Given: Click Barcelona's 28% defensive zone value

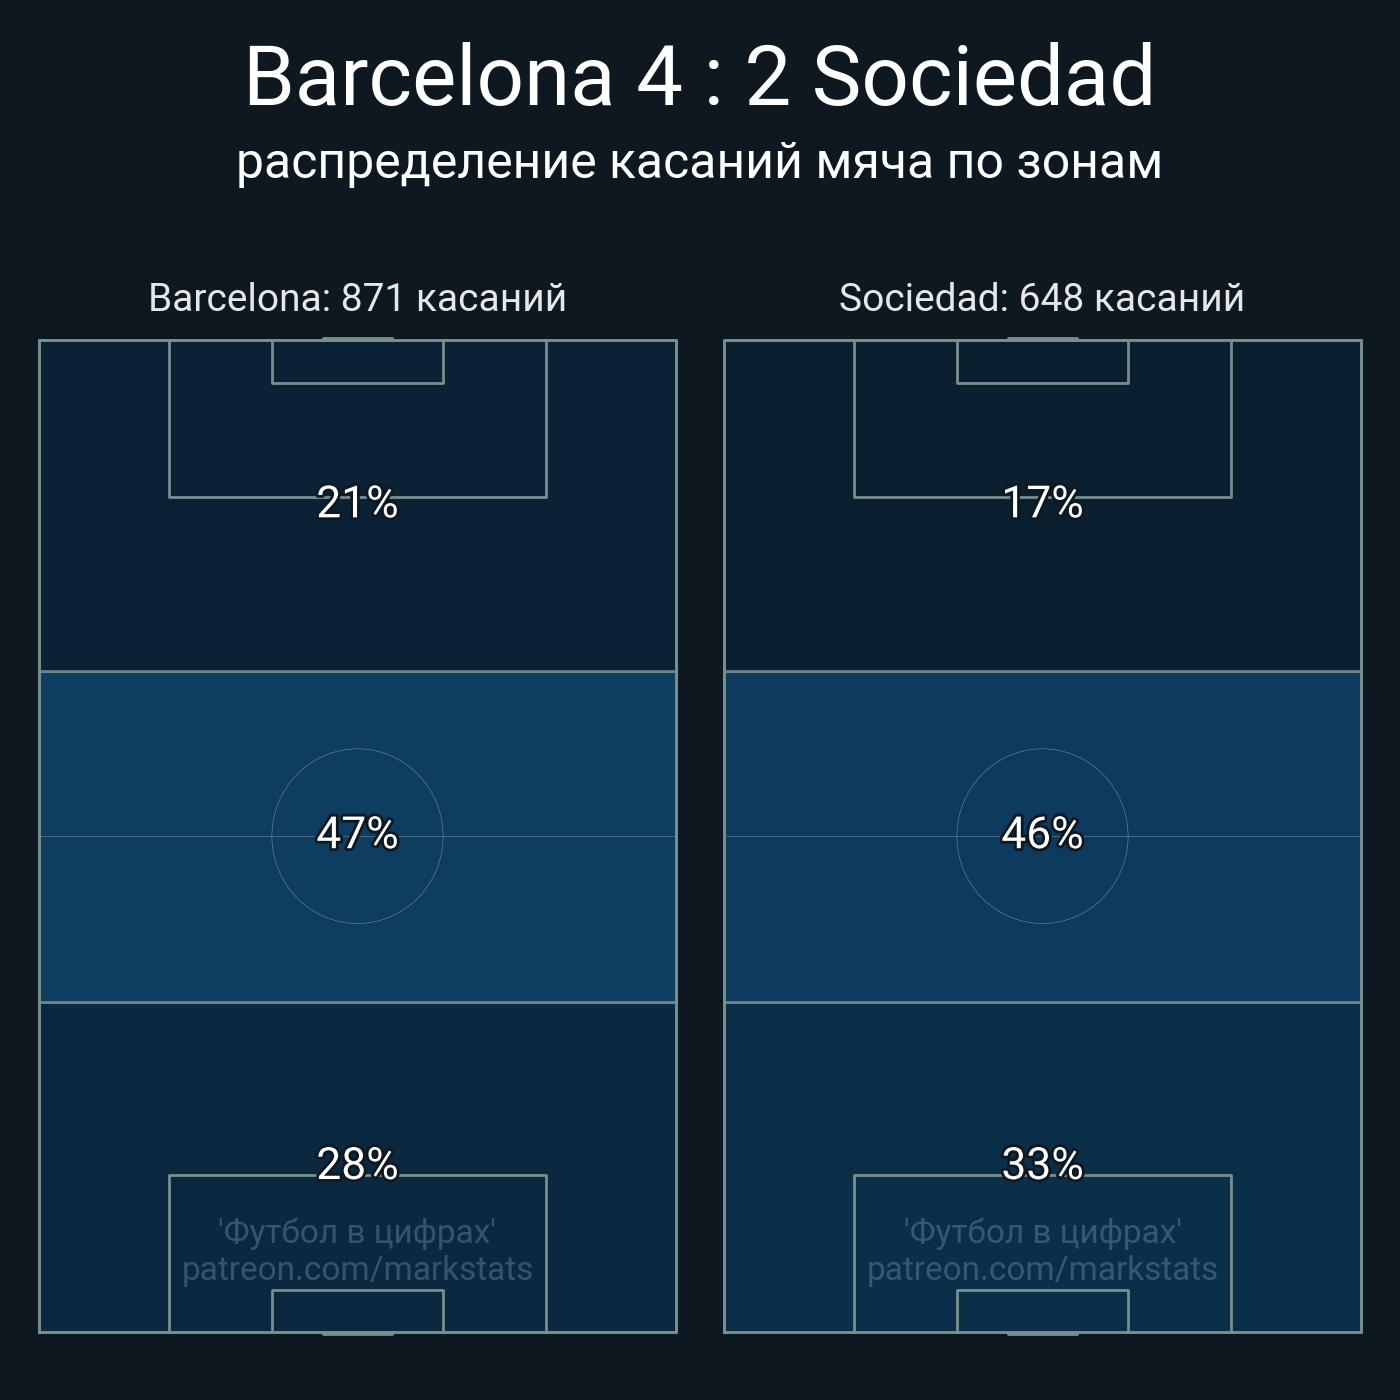Looking at the screenshot, I should 358,1164.
